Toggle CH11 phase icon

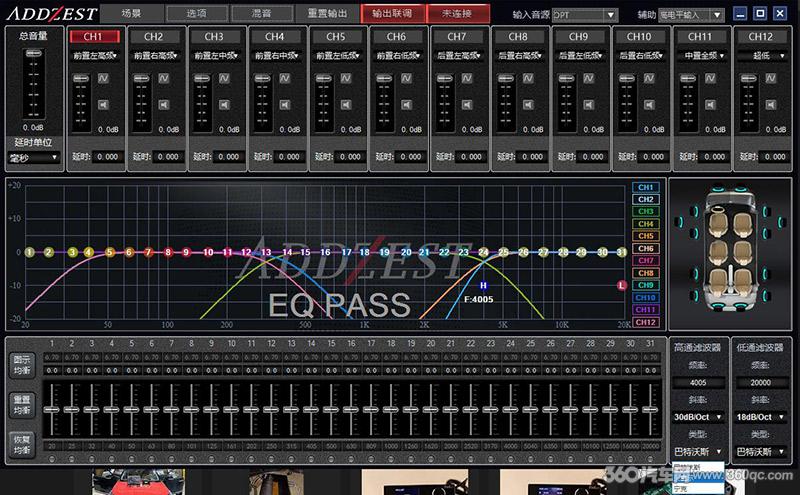pyautogui.click(x=710, y=78)
